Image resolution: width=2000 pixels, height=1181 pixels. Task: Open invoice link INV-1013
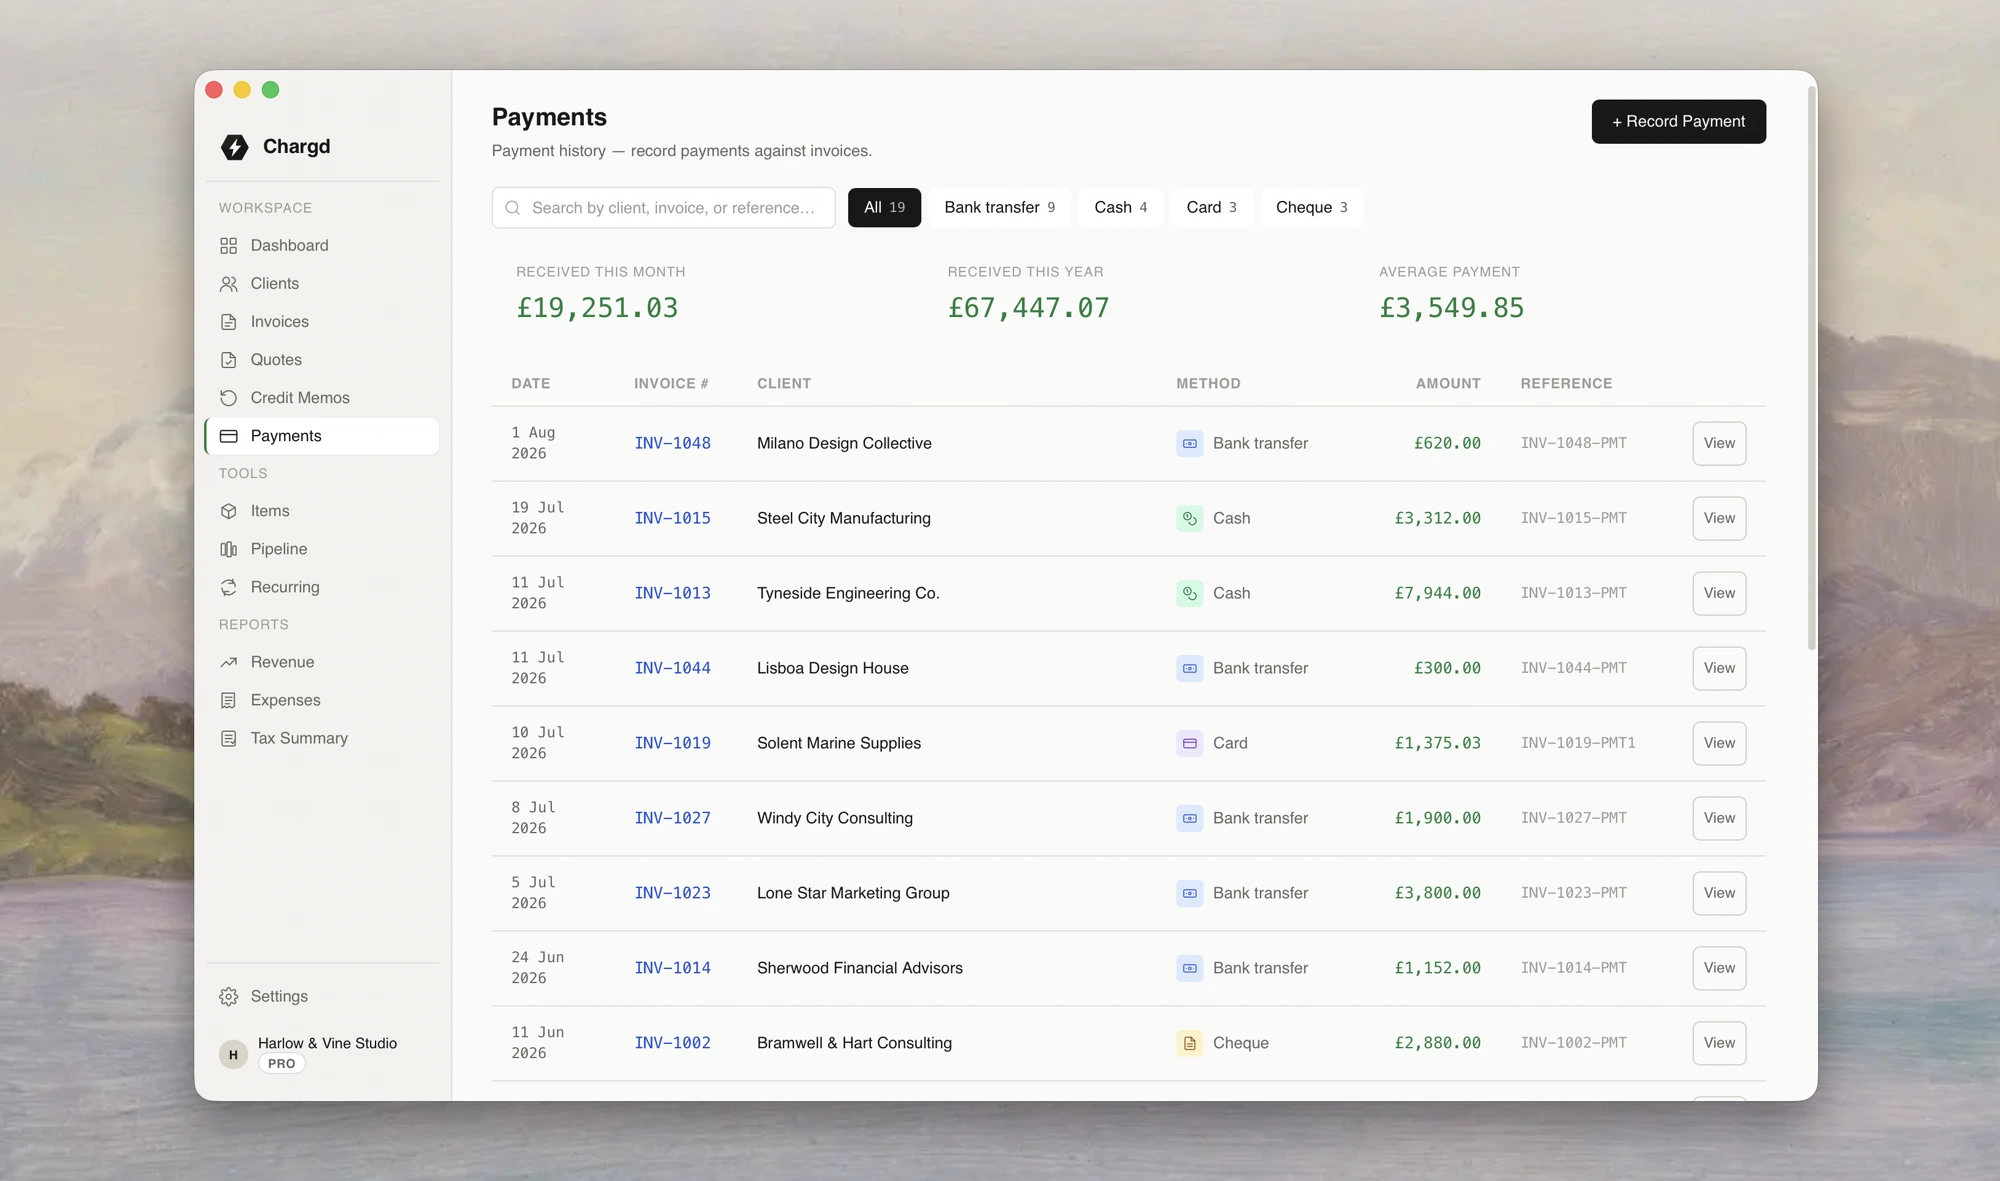pos(672,593)
